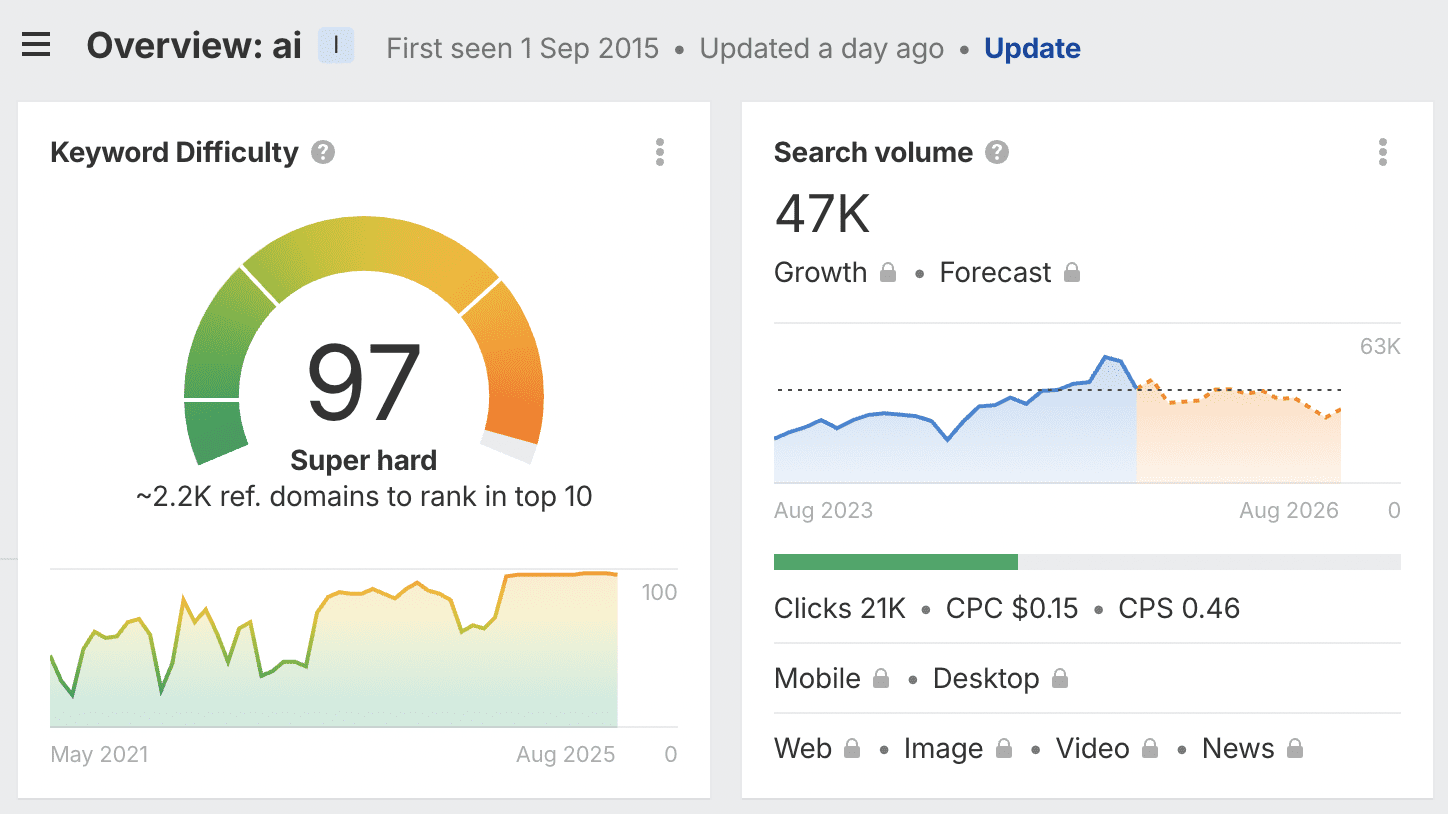The height and width of the screenshot is (814, 1448).
Task: Select the informational intent badge next to ai
Action: (336, 45)
